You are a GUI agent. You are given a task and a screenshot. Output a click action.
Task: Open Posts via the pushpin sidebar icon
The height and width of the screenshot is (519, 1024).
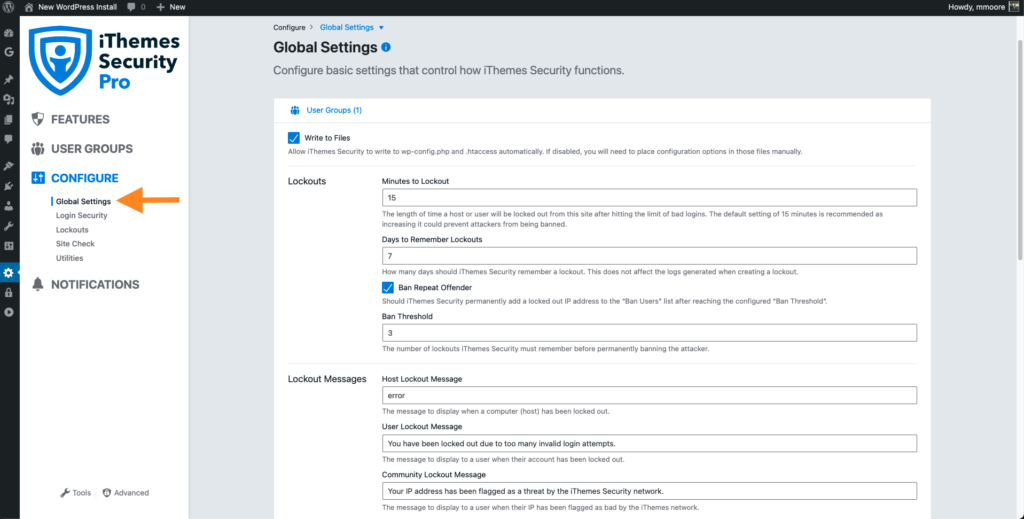(8, 80)
